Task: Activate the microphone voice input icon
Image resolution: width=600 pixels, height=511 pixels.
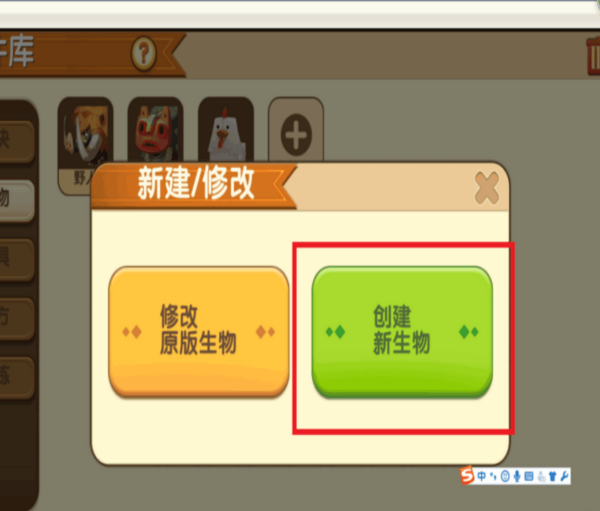Action: coord(517,476)
